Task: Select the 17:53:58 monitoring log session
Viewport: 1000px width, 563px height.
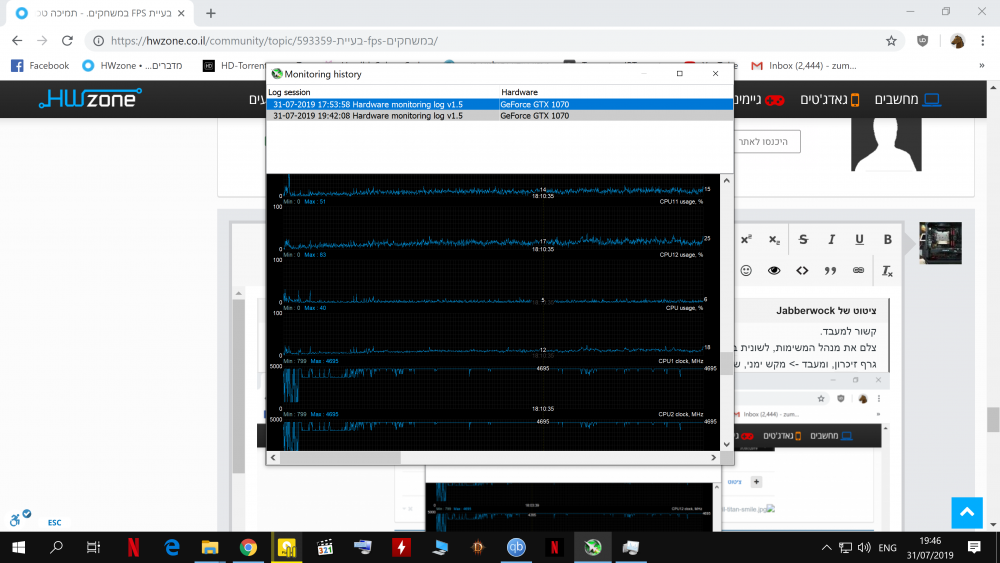Action: (499, 105)
